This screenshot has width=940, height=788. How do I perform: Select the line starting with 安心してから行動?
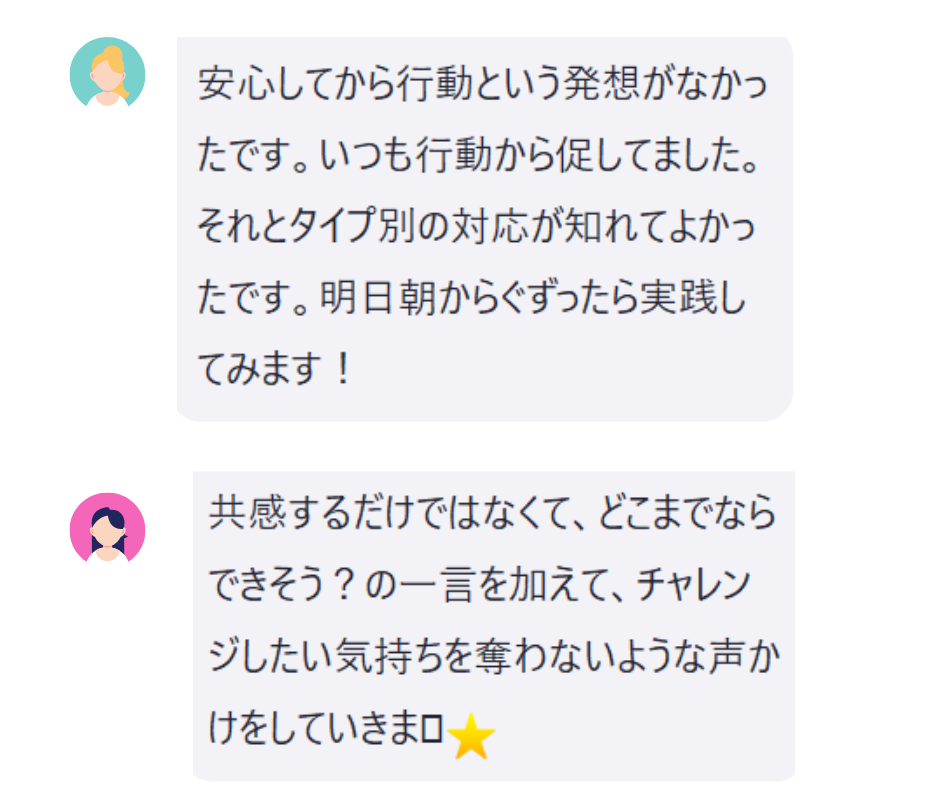[x=483, y=83]
